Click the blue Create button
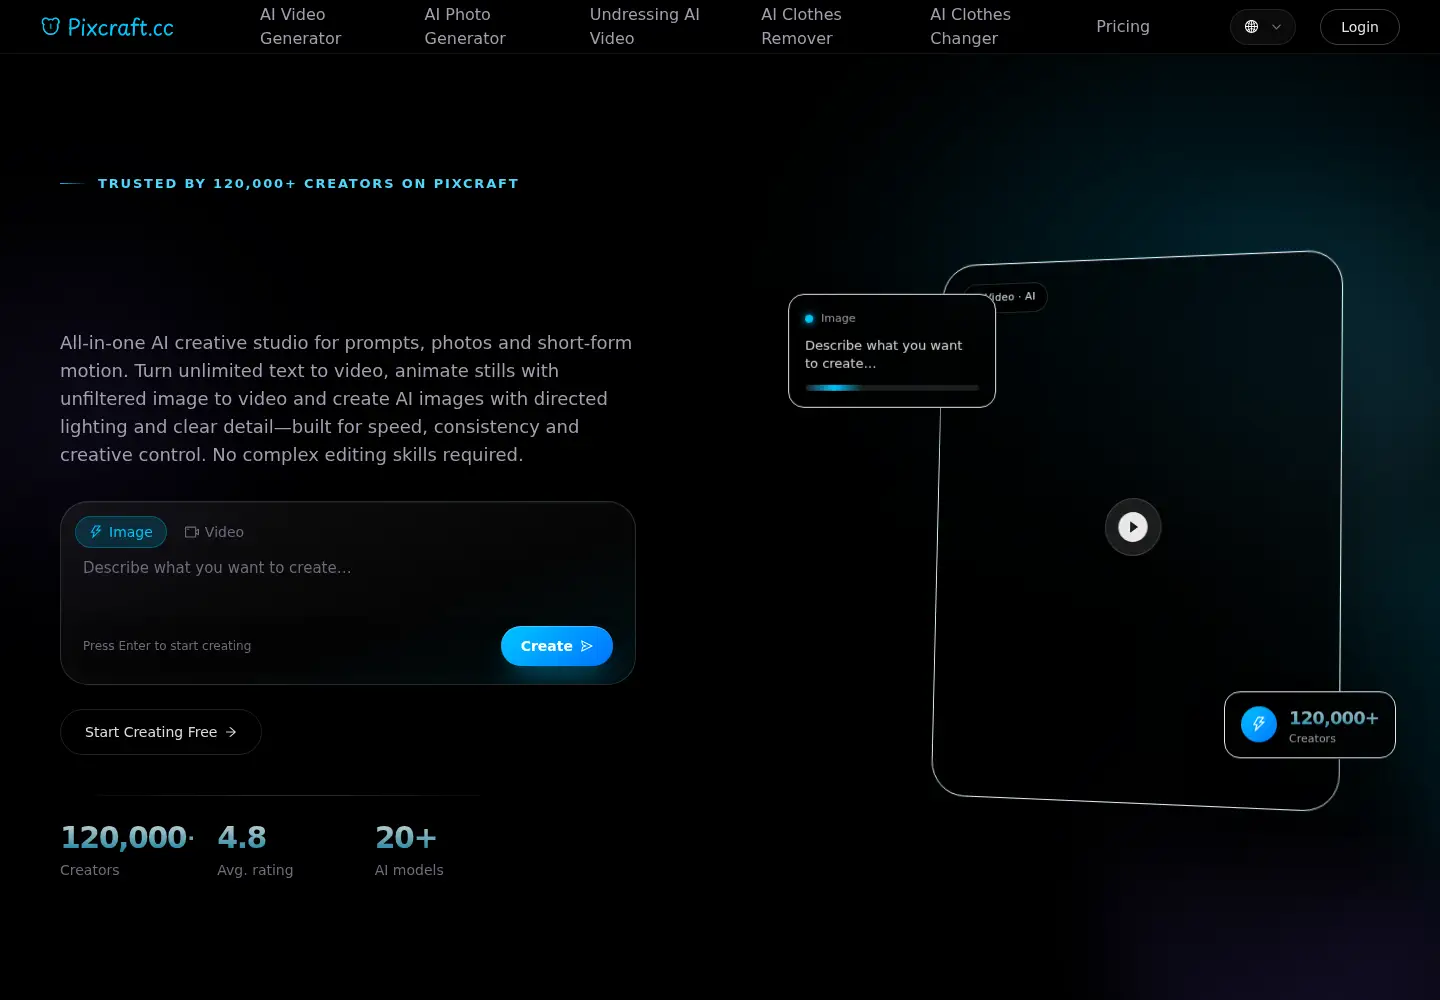This screenshot has height=1000, width=1440. tap(556, 646)
